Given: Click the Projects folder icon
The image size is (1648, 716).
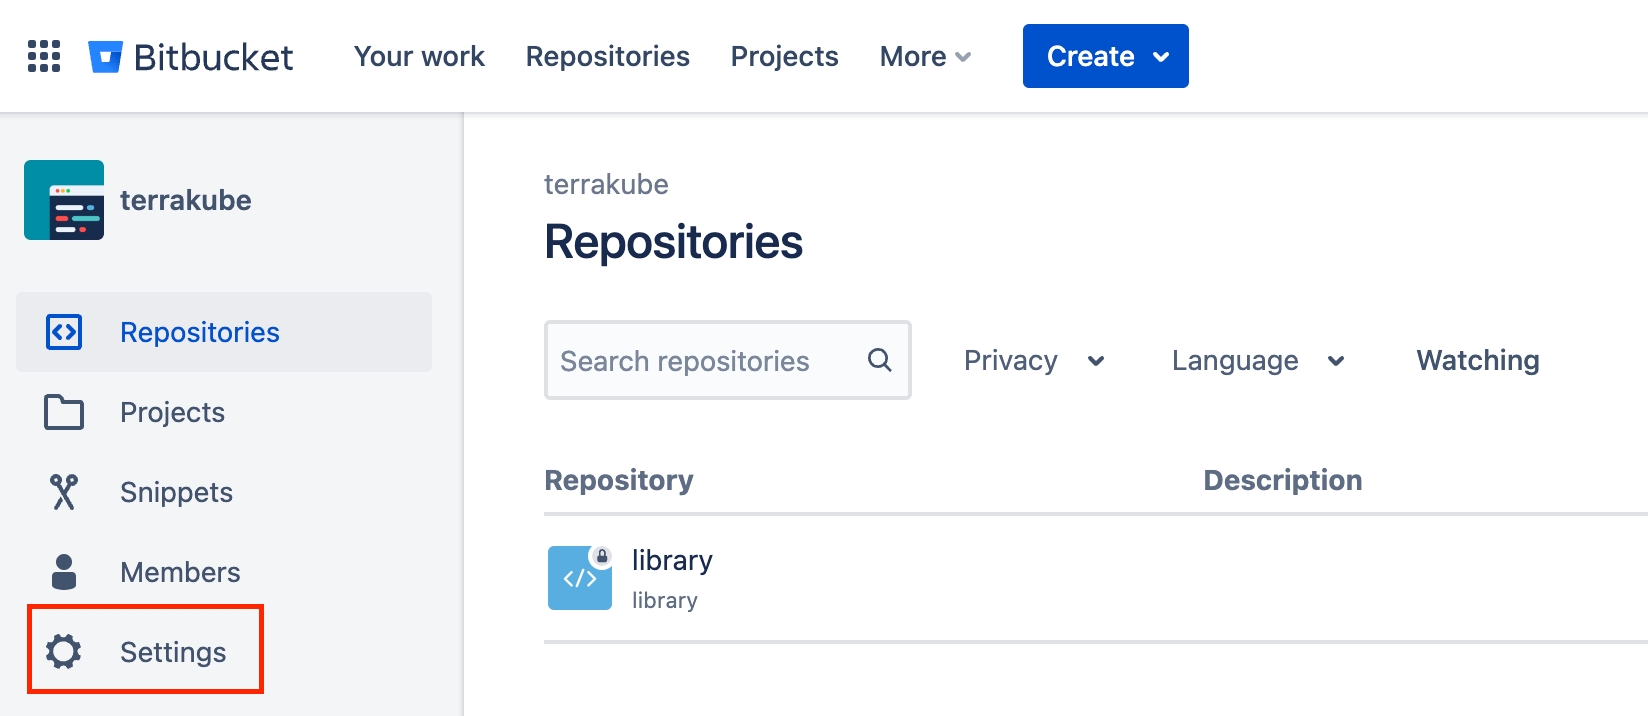Looking at the screenshot, I should [64, 412].
